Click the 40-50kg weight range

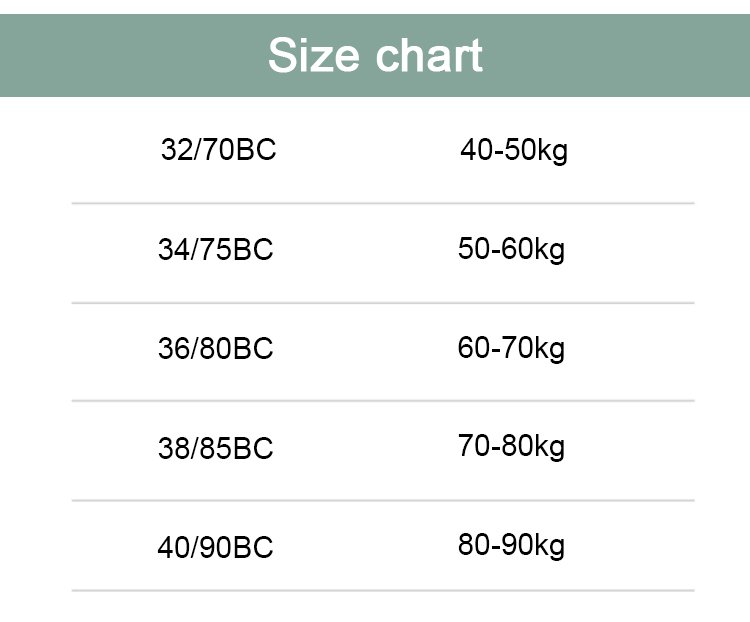513,150
